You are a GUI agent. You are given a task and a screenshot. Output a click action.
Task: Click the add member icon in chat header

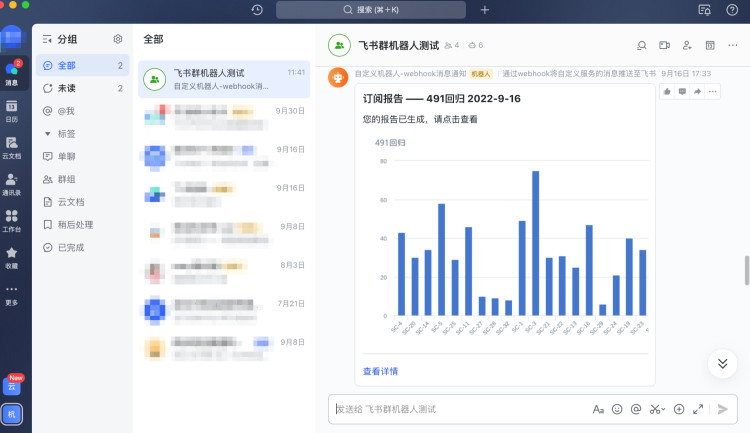[x=687, y=45]
